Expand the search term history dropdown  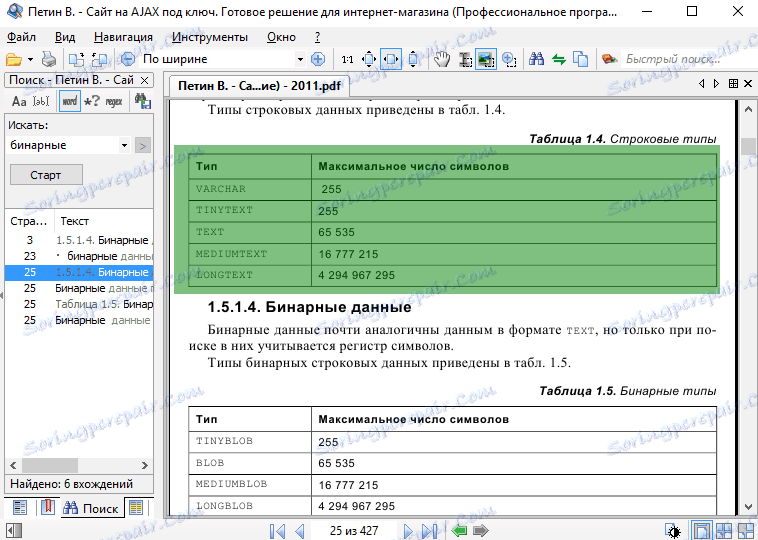124,146
